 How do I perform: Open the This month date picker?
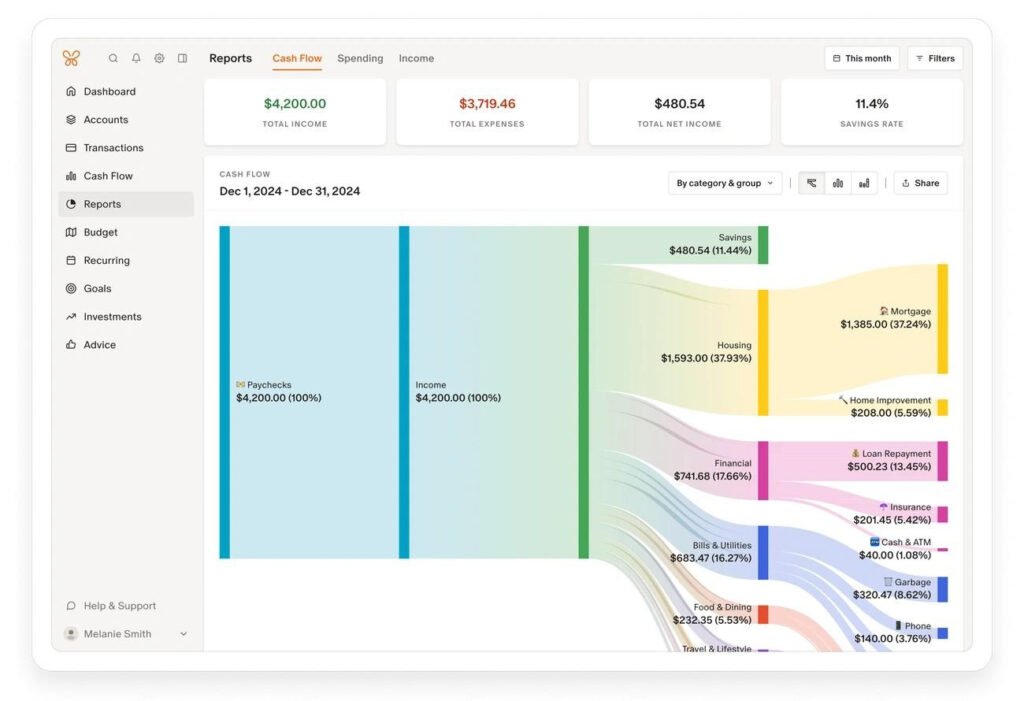(861, 58)
